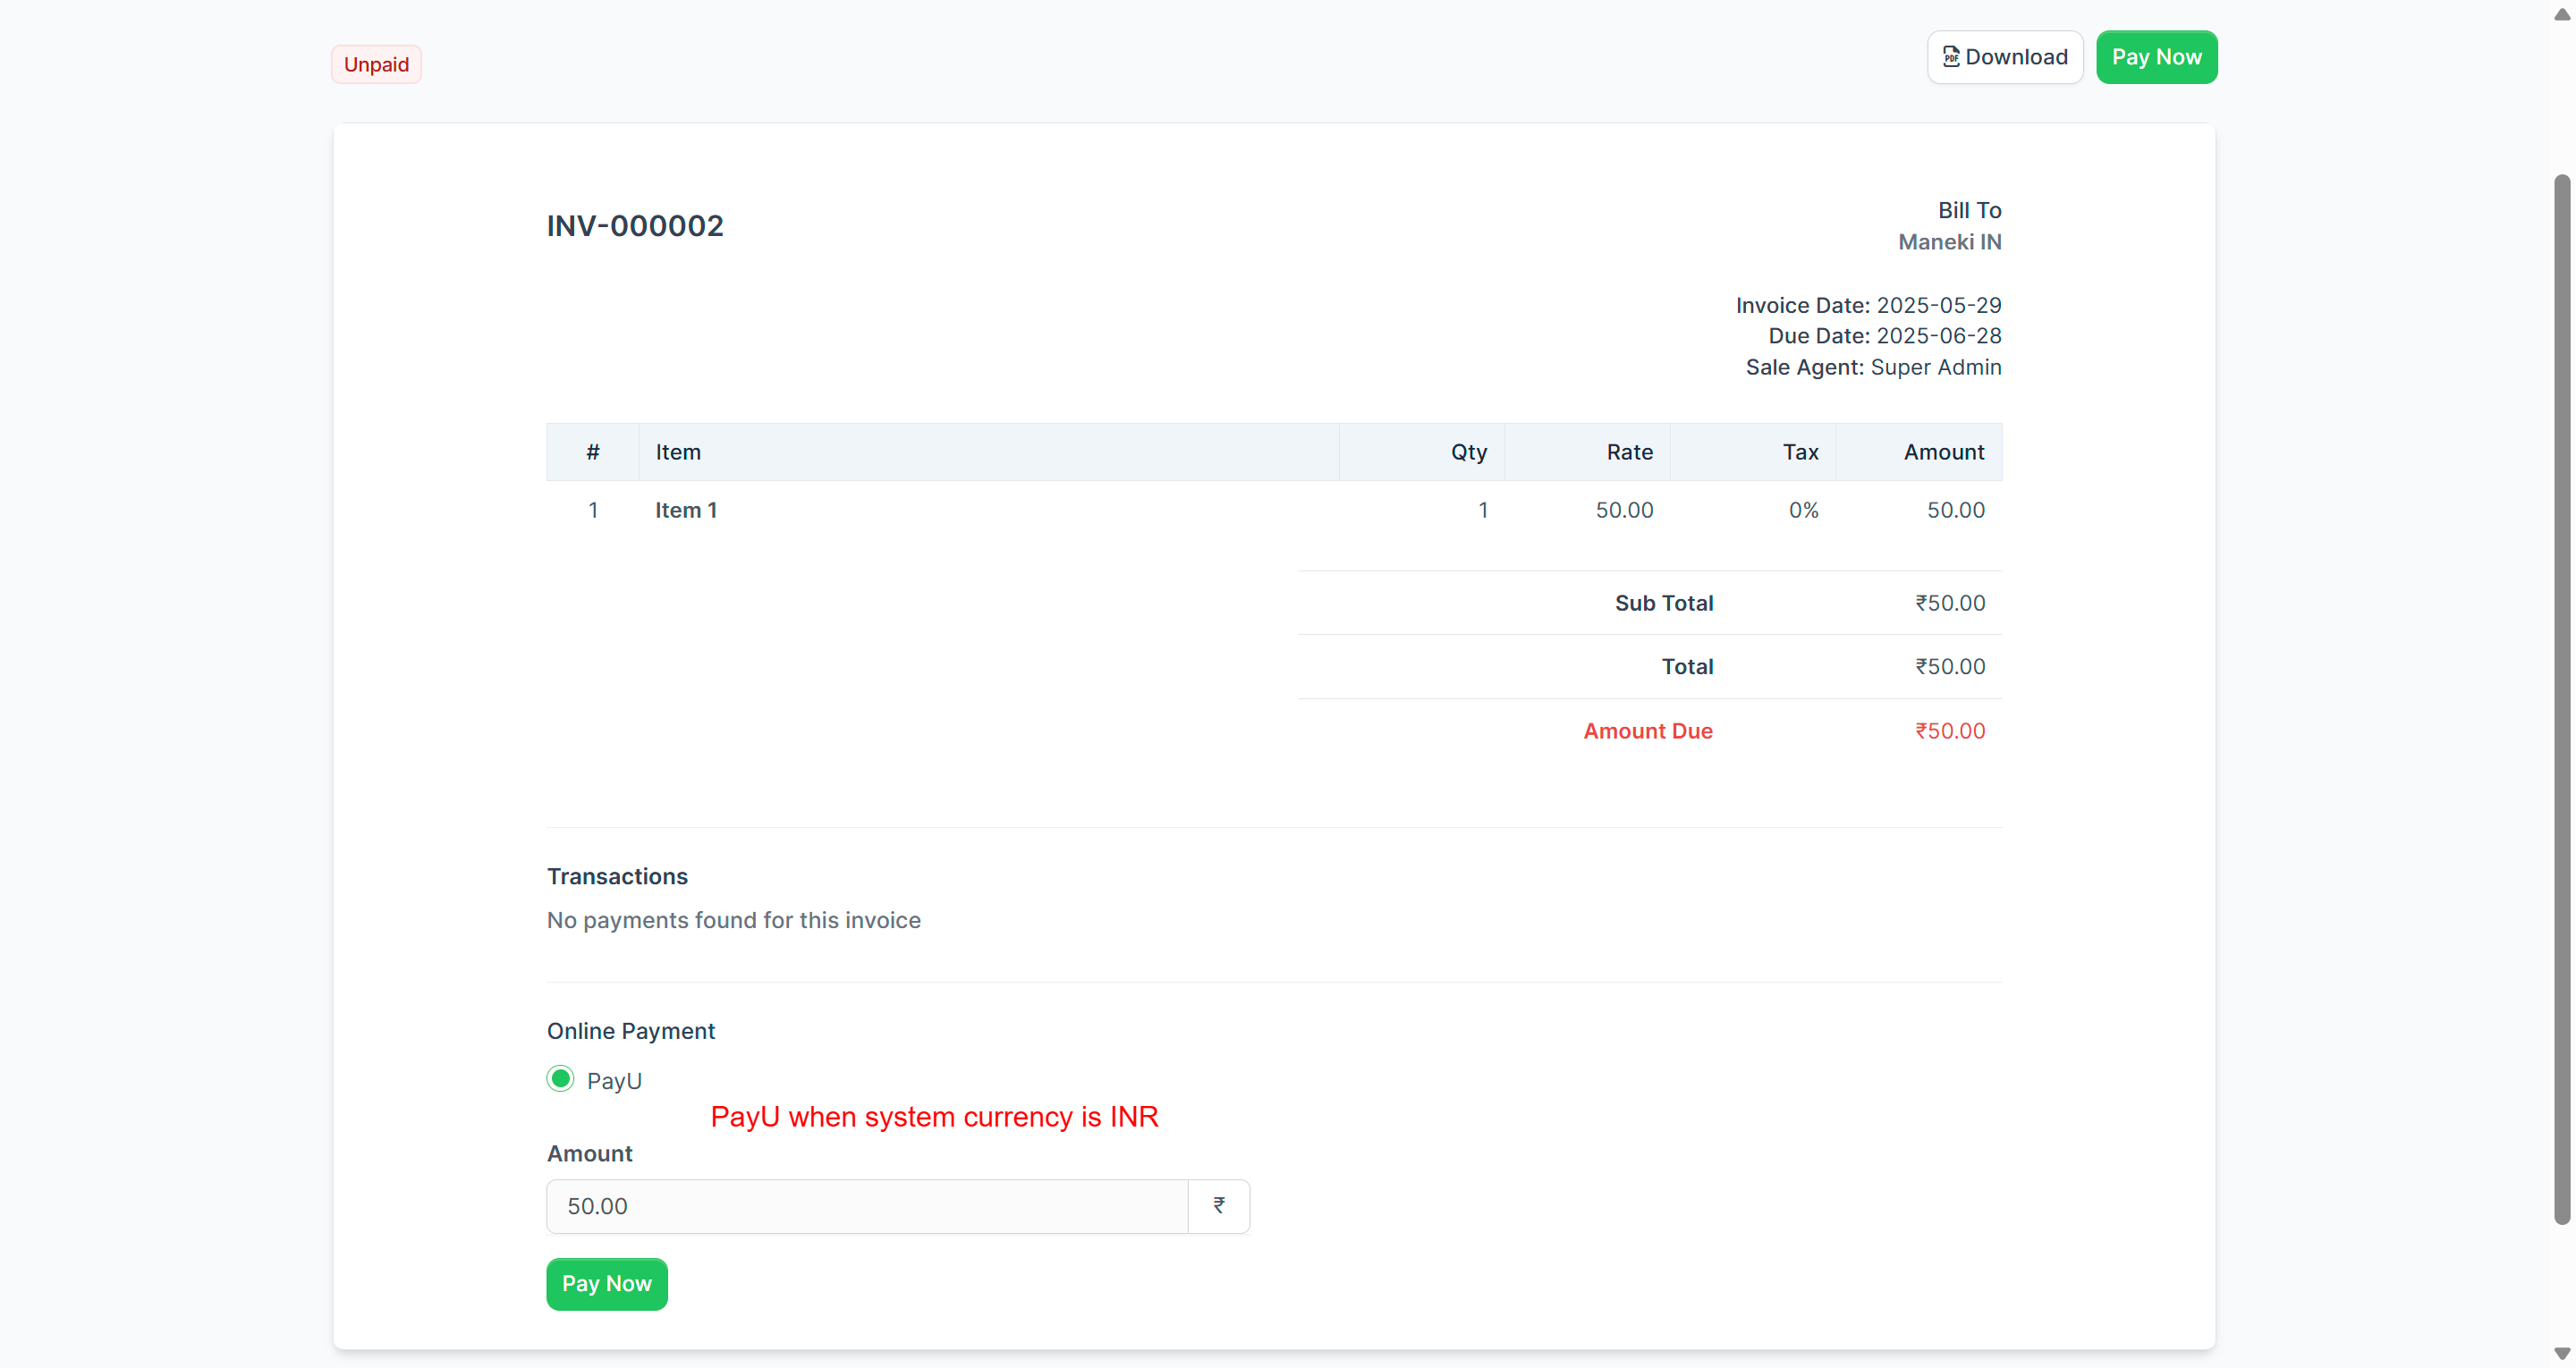The width and height of the screenshot is (2576, 1368).
Task: Click the Amount Due value ₹50.00
Action: (1949, 730)
